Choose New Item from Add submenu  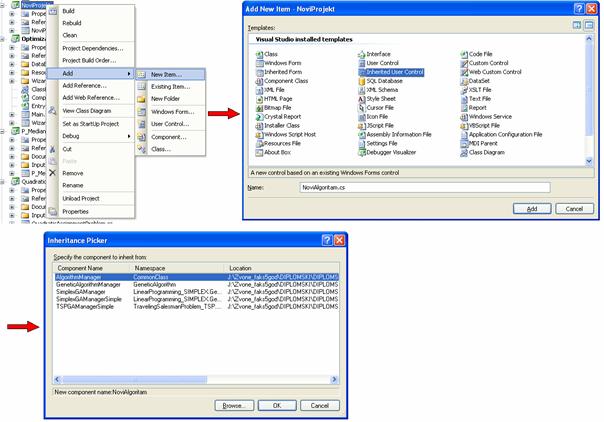tap(165, 74)
